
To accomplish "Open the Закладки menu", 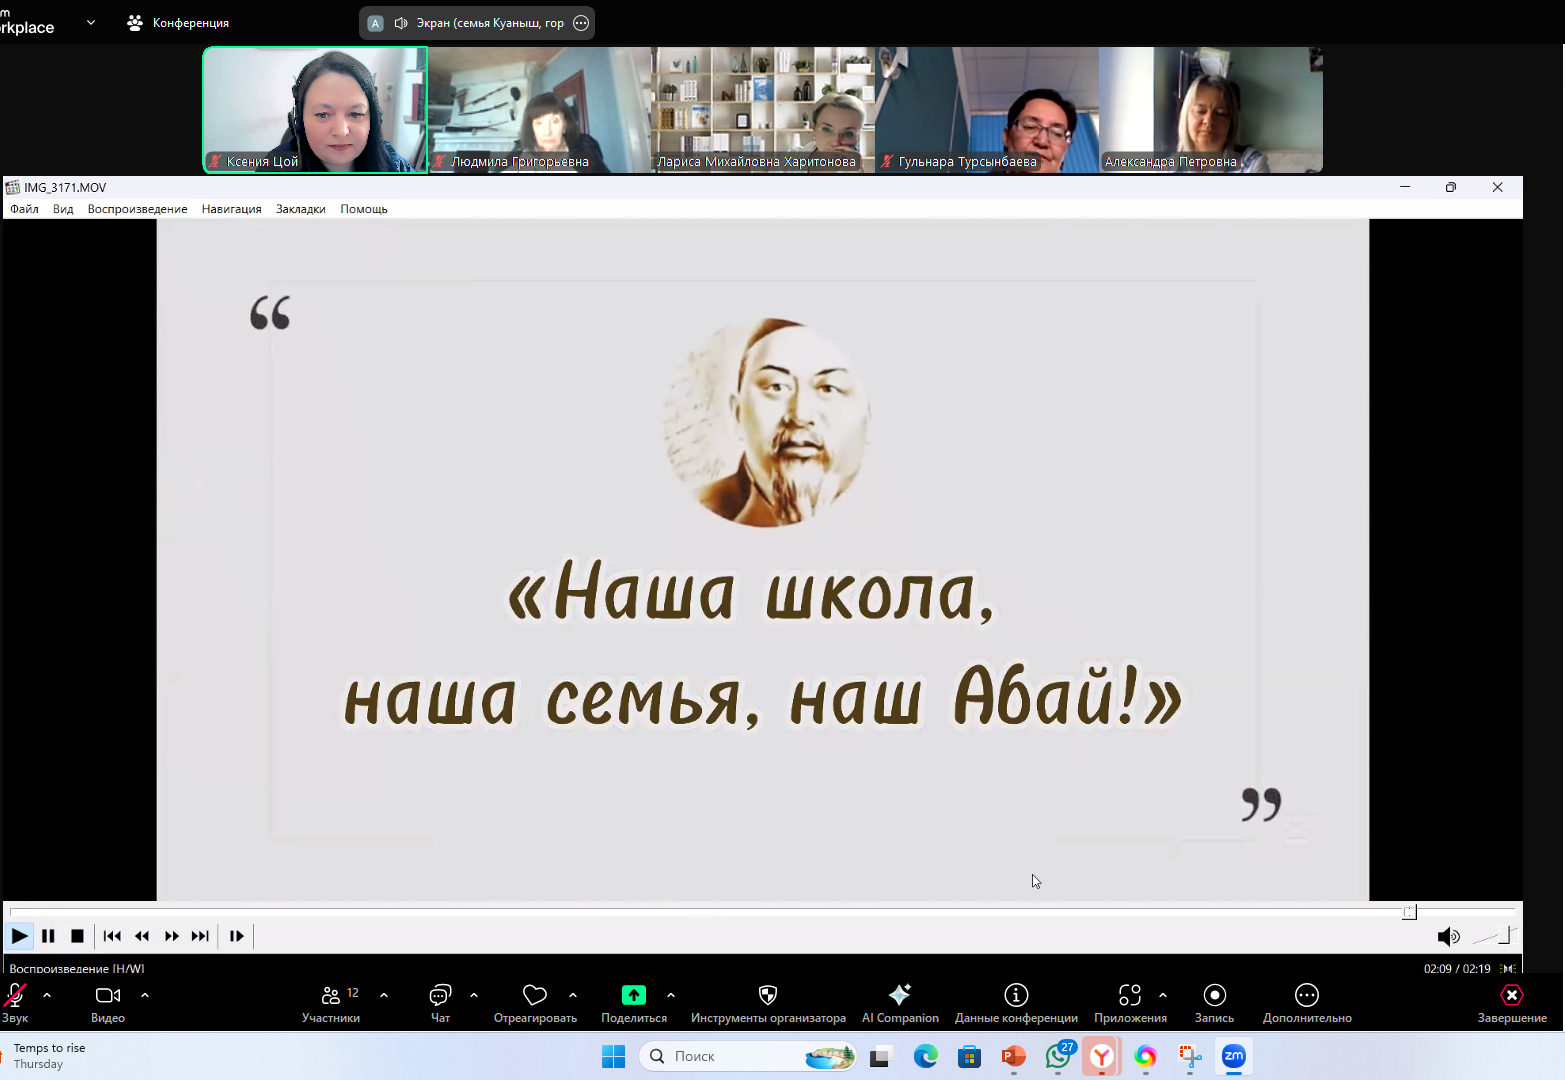I will point(300,209).
